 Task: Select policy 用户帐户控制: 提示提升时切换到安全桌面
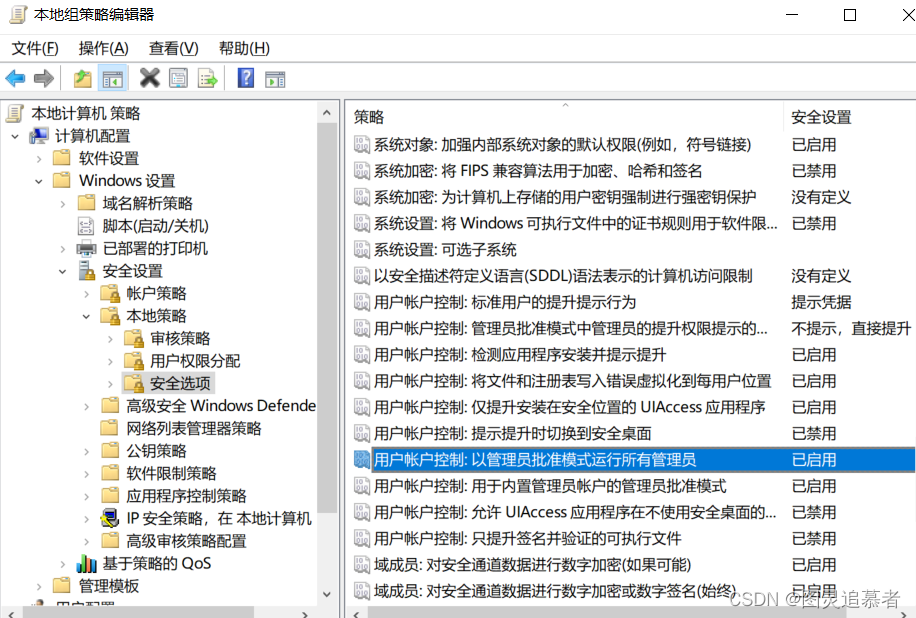pyautogui.click(x=512, y=433)
